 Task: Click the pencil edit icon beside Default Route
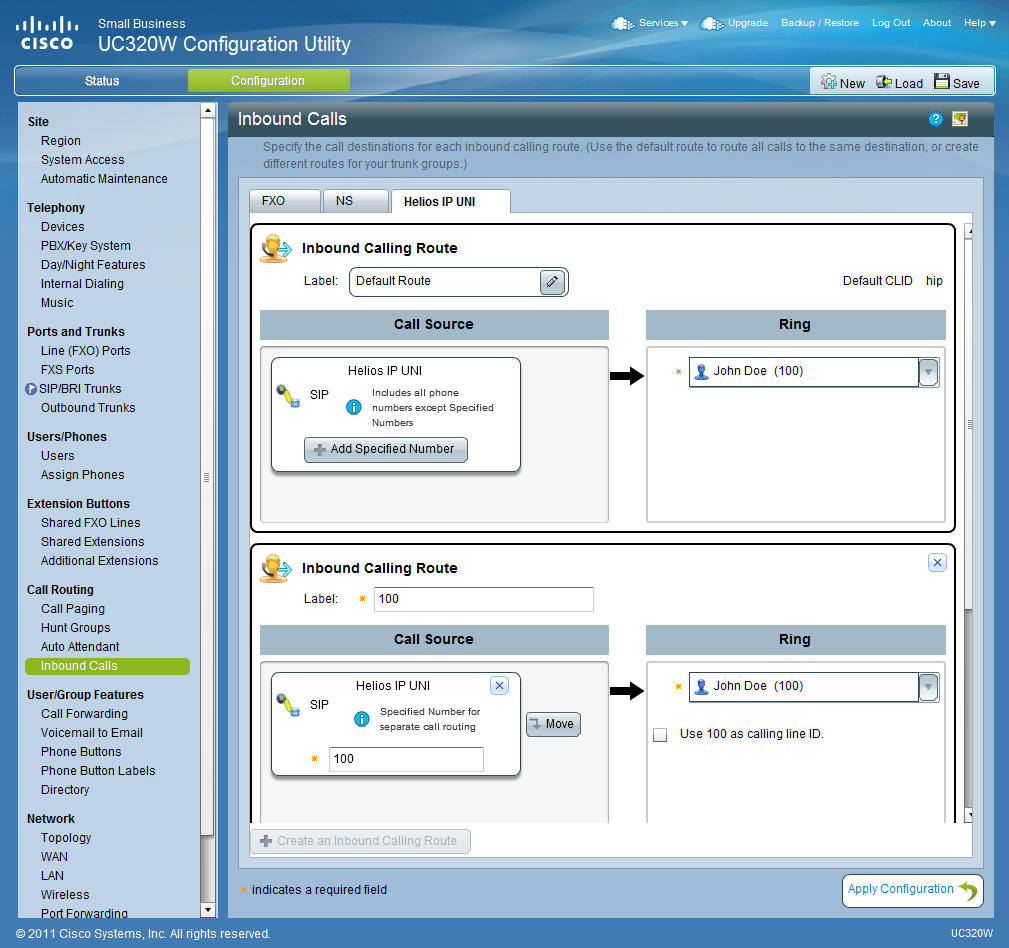tap(552, 282)
